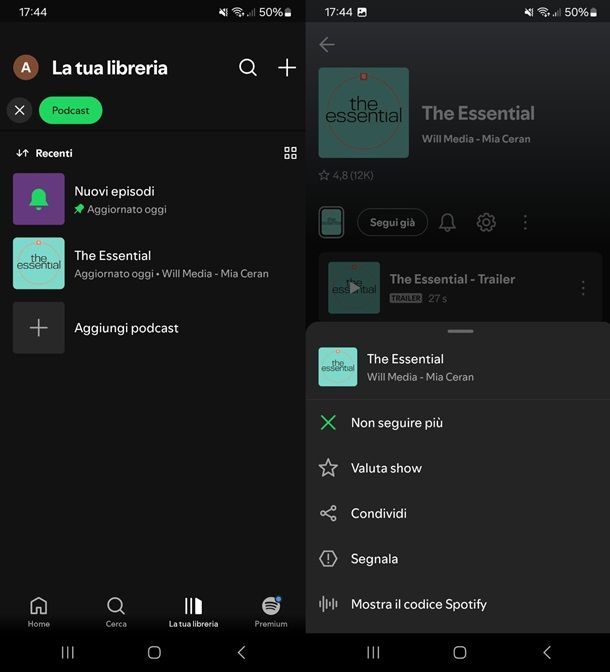Viewport: 610px width, 672px height.
Task: Tap the Segui già button
Action: coord(392,222)
